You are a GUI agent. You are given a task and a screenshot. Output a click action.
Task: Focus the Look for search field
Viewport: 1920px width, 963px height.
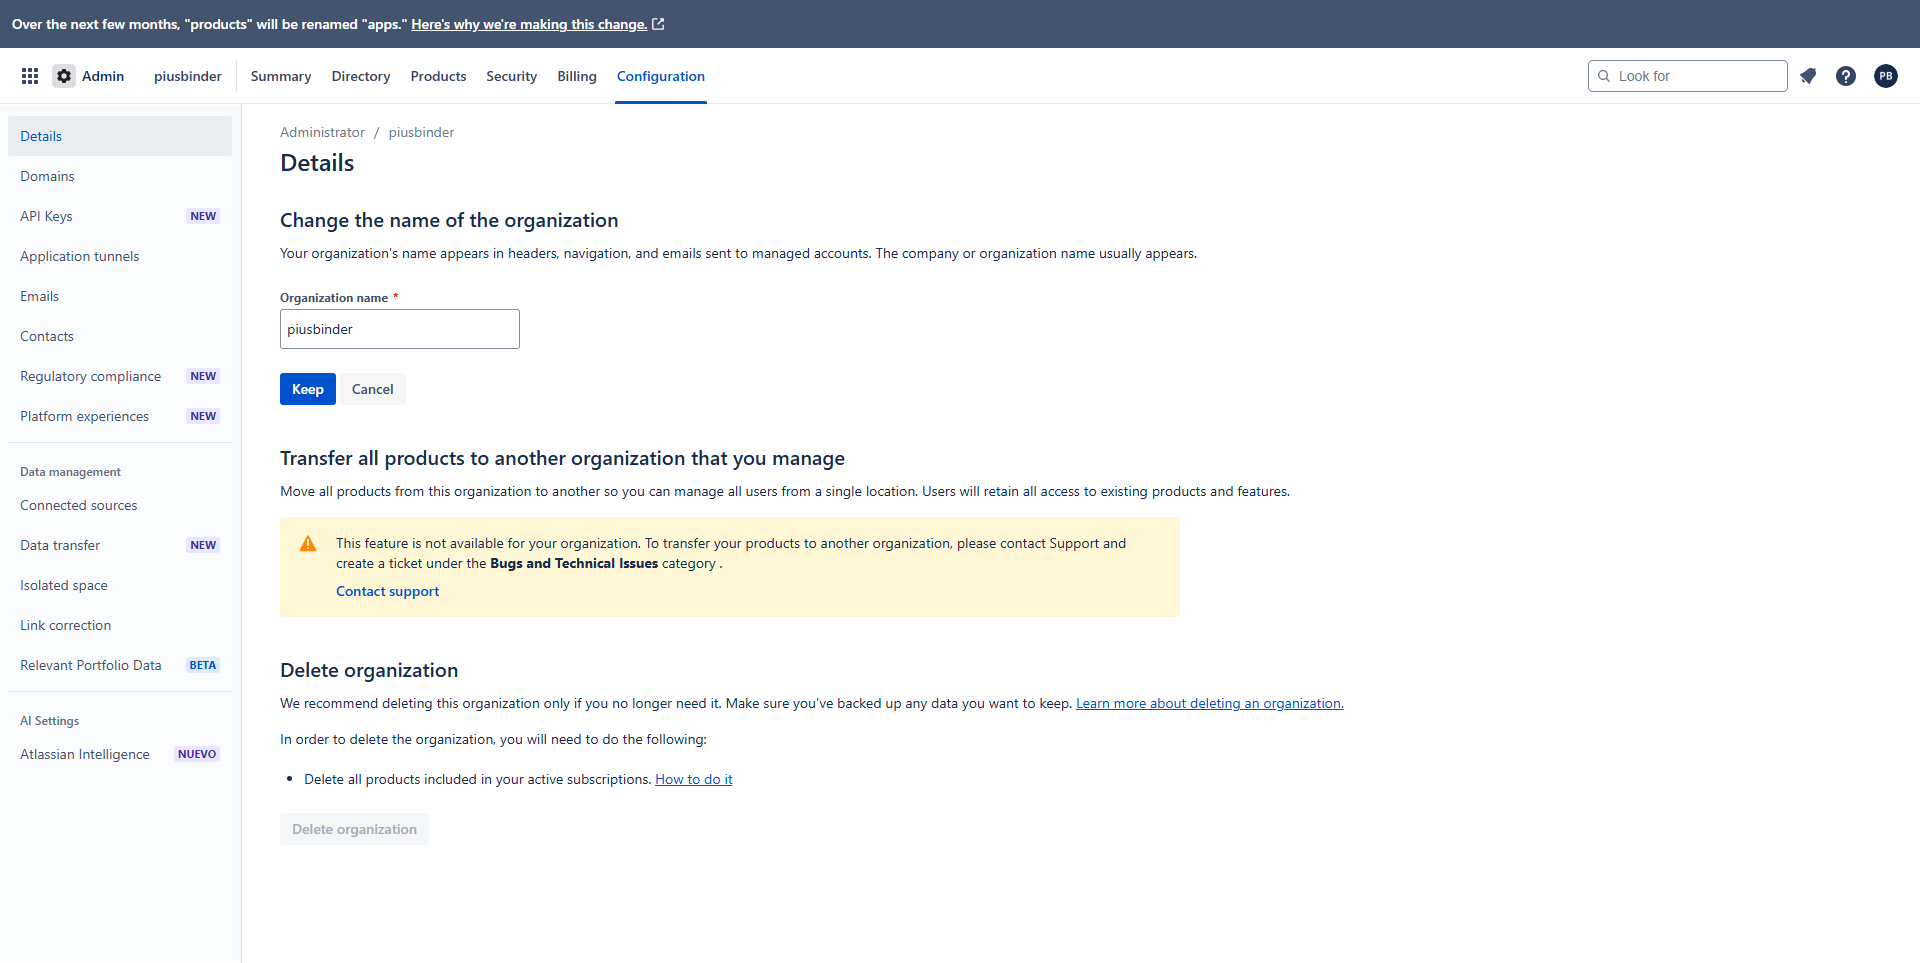click(x=1688, y=76)
